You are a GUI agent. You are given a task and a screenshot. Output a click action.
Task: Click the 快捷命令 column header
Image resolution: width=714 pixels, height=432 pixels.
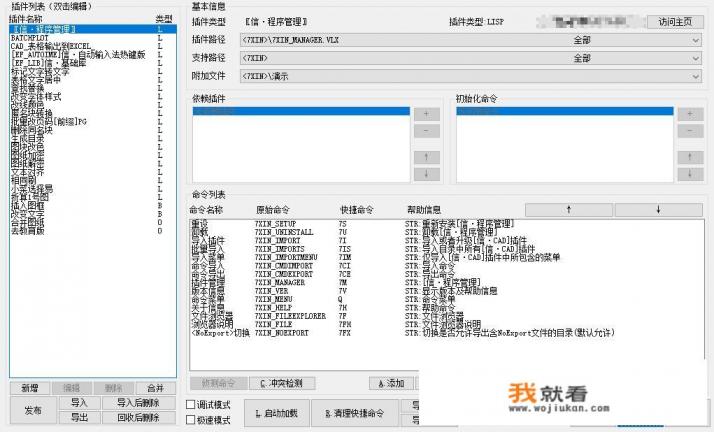tap(357, 210)
